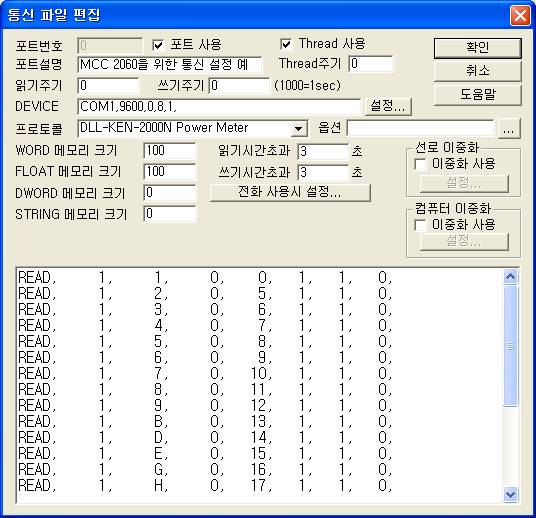Click the 취소 cancel button

tap(478, 71)
